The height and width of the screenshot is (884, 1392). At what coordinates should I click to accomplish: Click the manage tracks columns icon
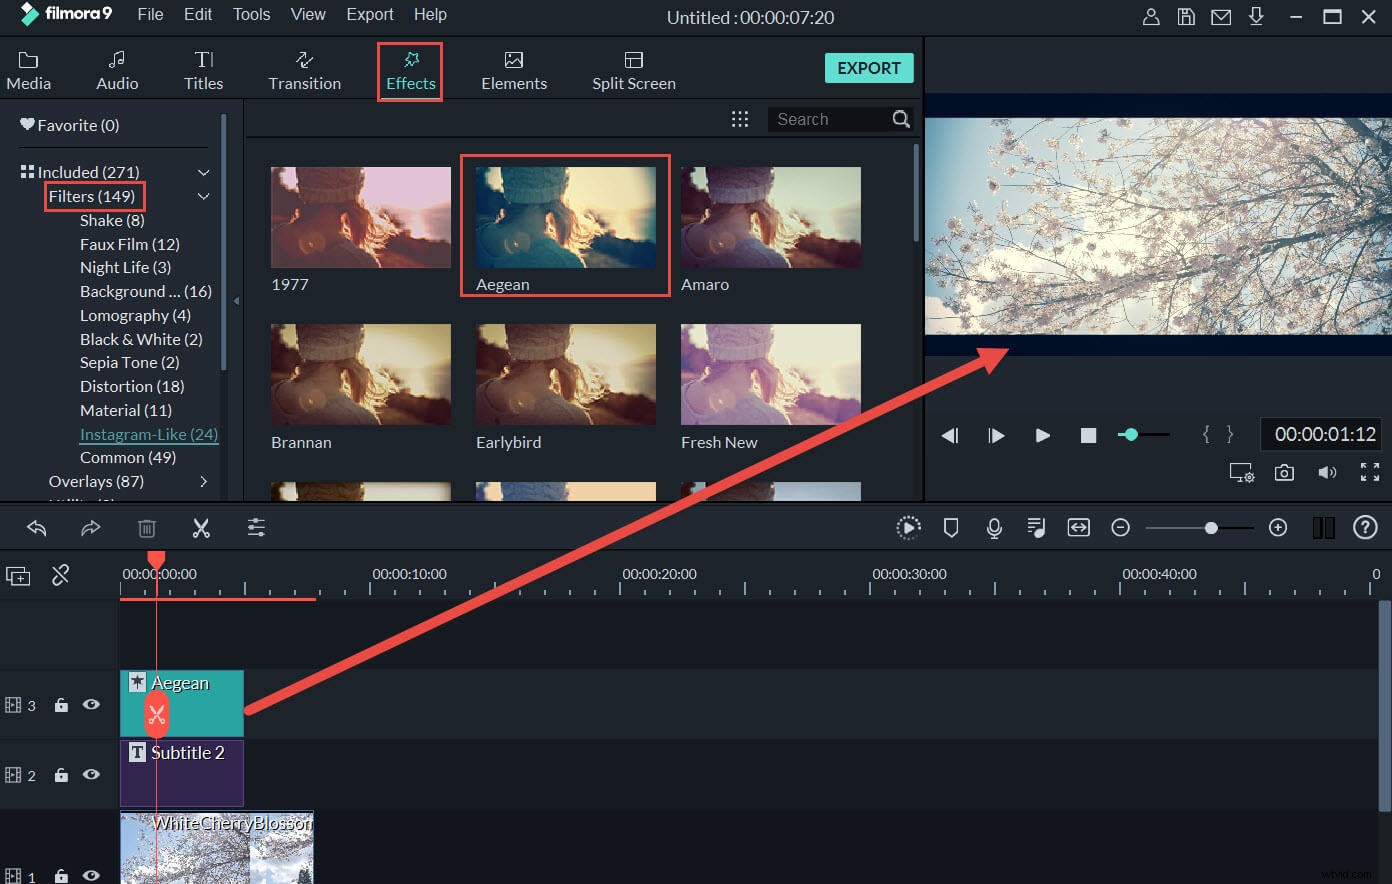pyautogui.click(x=1323, y=528)
